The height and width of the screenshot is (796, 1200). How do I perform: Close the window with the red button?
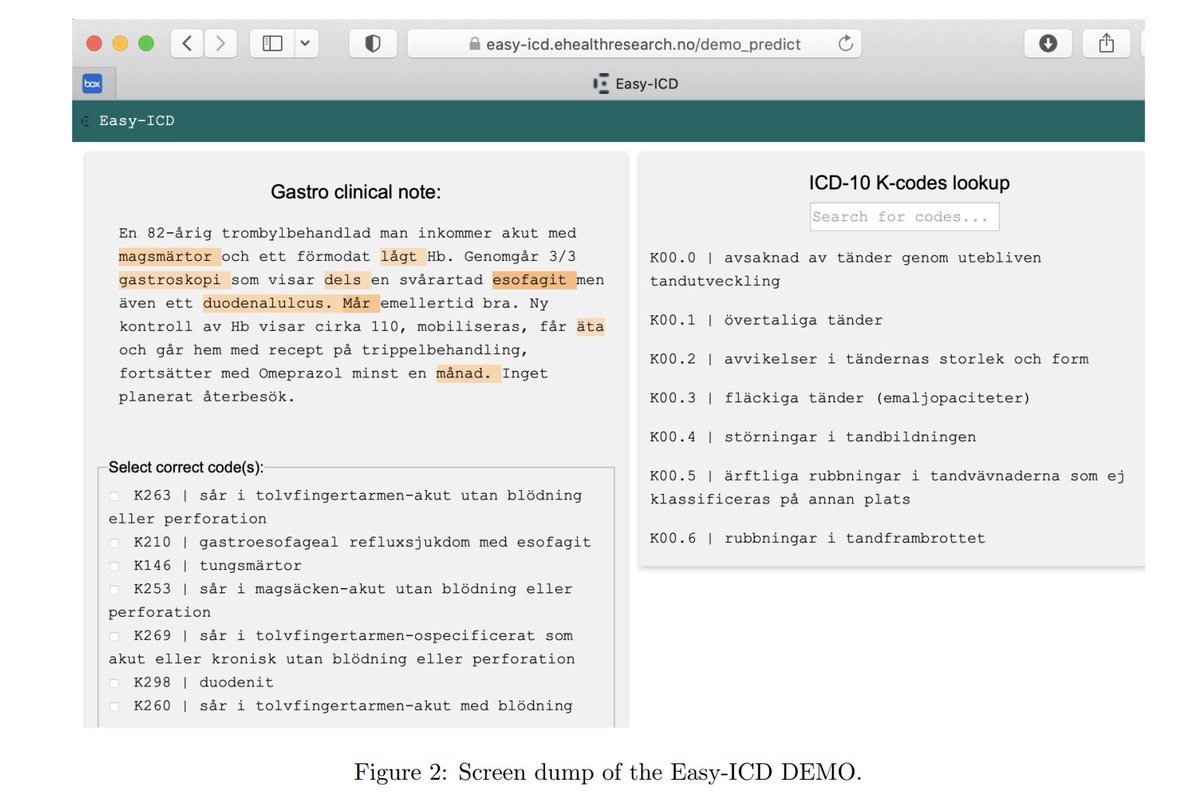(95, 44)
